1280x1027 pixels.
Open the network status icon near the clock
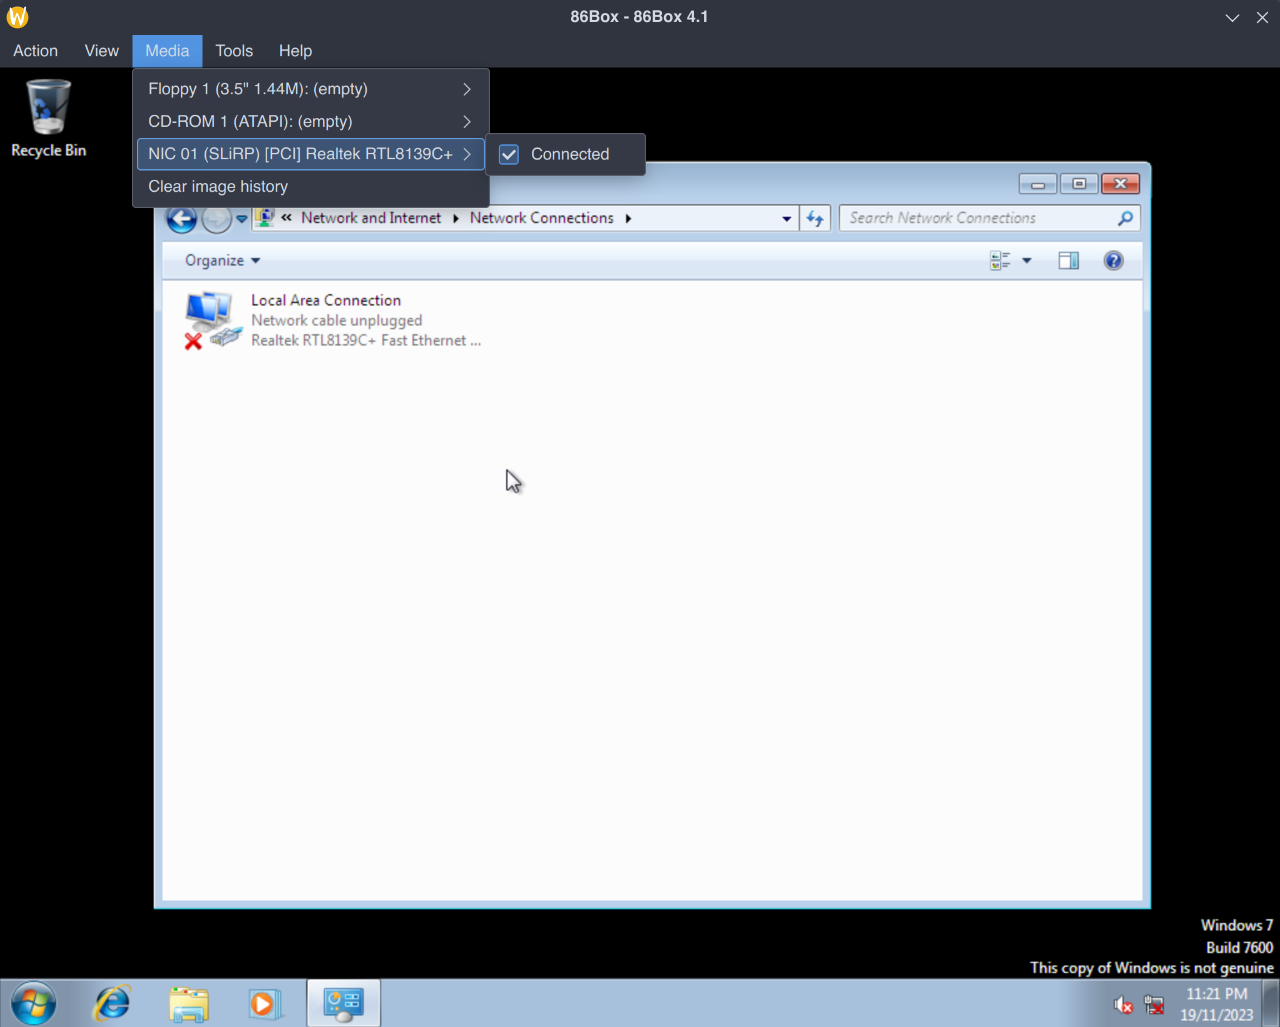1154,1004
